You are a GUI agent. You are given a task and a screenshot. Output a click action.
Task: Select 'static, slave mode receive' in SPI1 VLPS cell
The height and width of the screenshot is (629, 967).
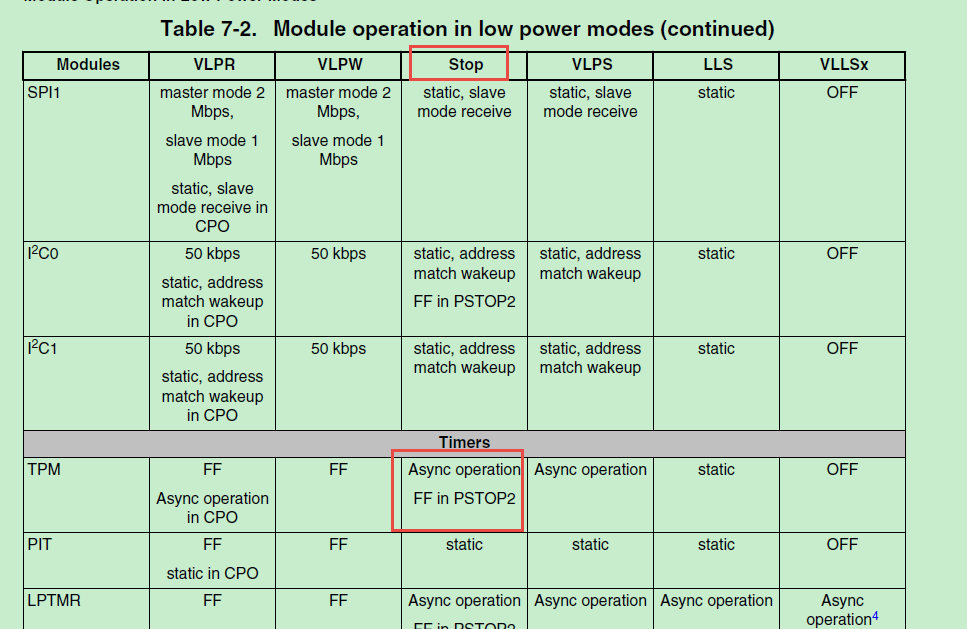point(590,102)
